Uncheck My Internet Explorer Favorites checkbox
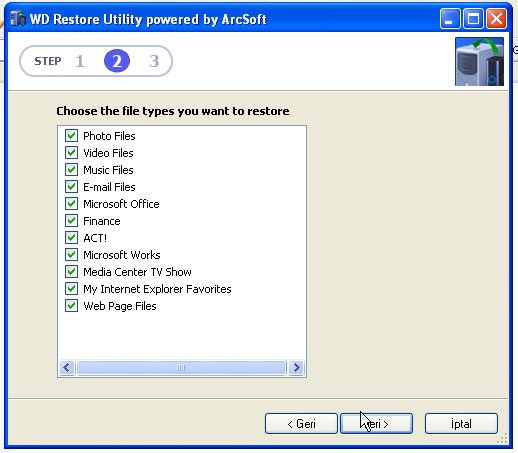Image resolution: width=518 pixels, height=453 pixels. point(71,289)
